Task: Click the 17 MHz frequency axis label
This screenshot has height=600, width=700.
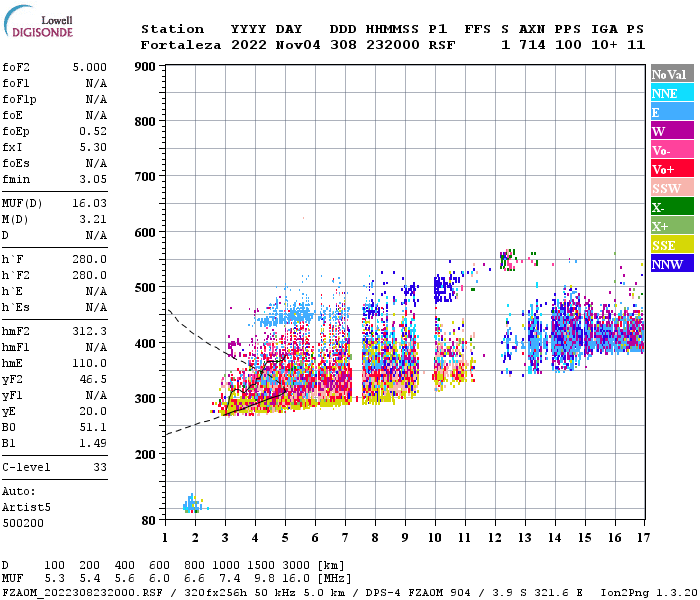Action: [643, 538]
